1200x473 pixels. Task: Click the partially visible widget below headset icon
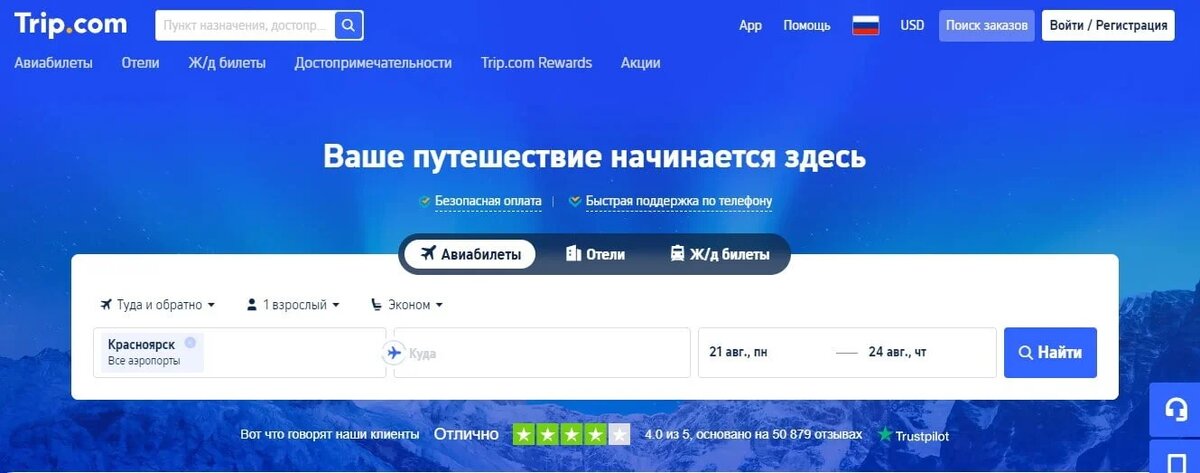tap(1177, 456)
